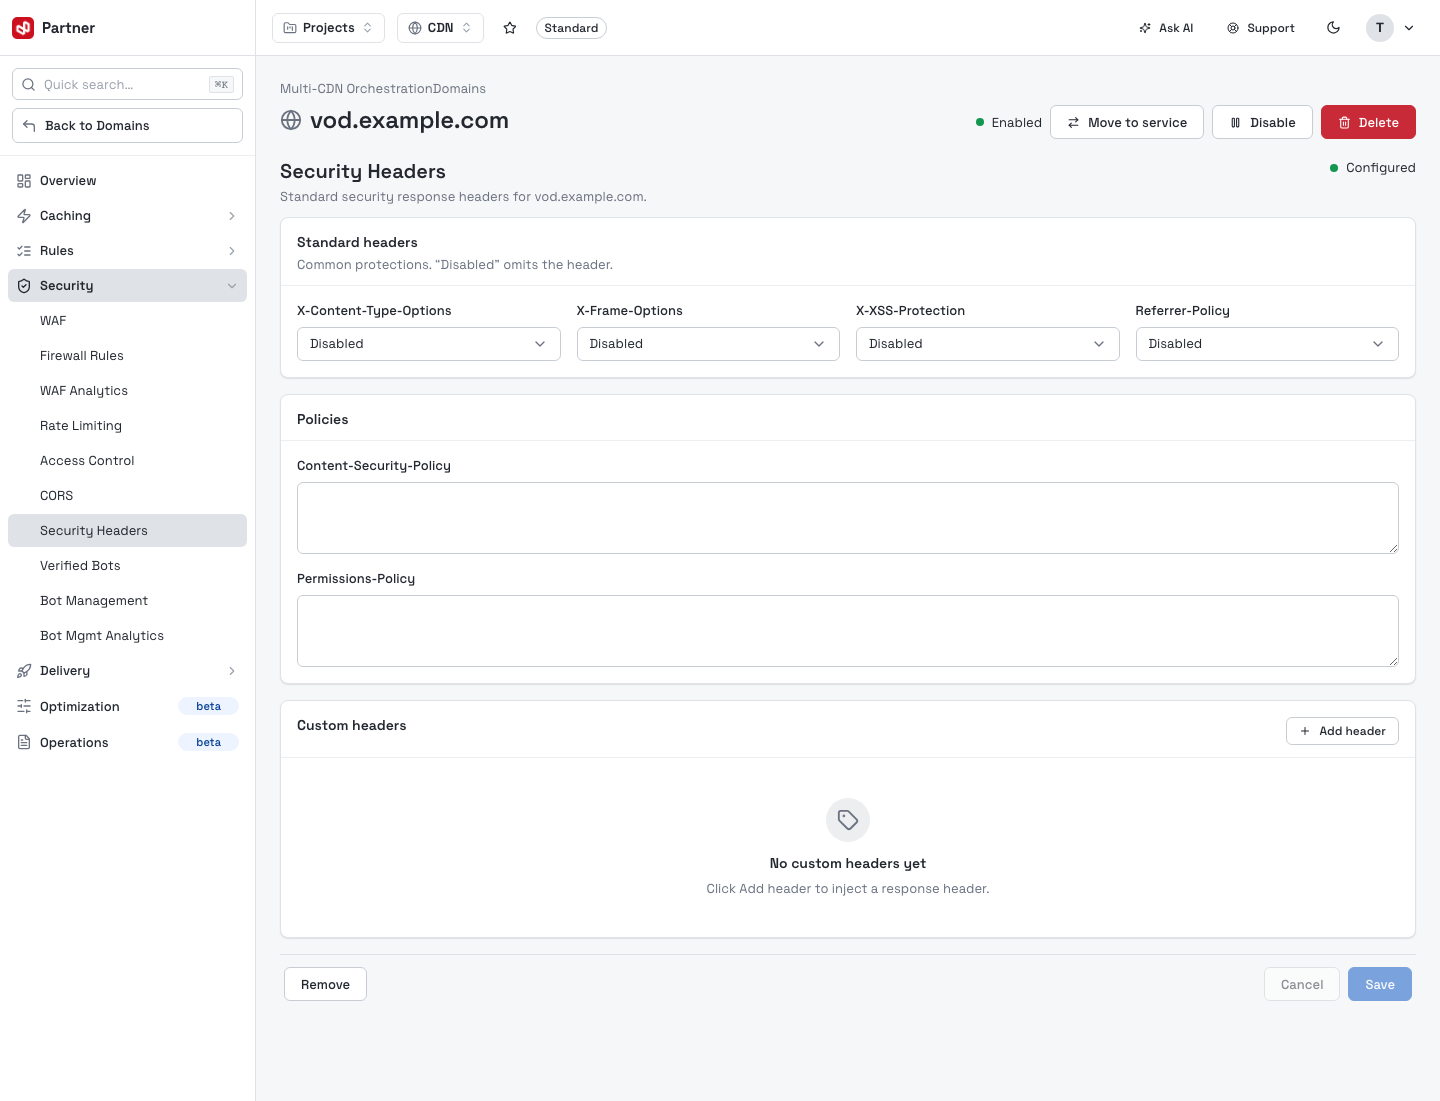1440x1101 pixels.
Task: Click the user avatar T
Action: tap(1380, 28)
